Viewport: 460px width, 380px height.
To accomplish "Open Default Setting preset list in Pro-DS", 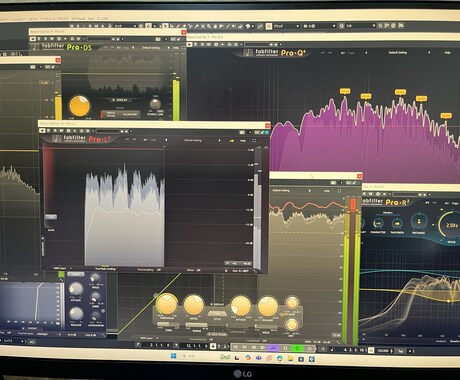I will point(151,48).
